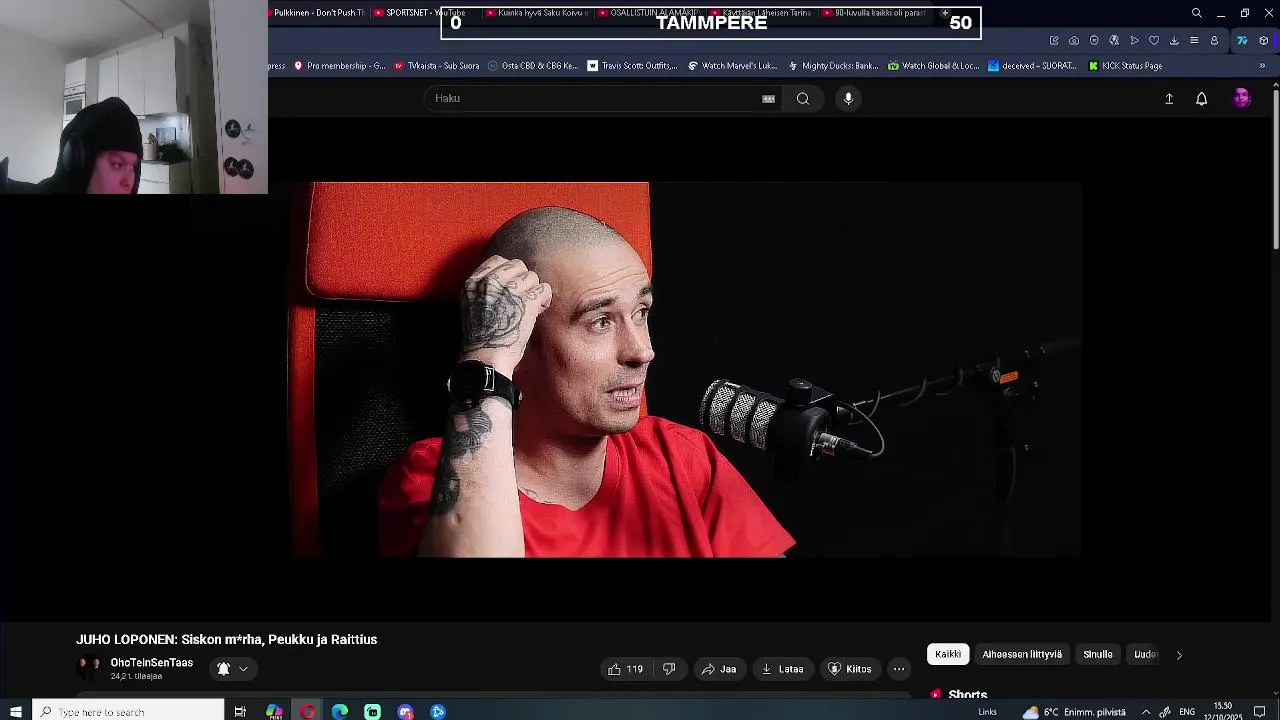Open the Windows notification center icon
This screenshot has height=720, width=1280.
1260,712
